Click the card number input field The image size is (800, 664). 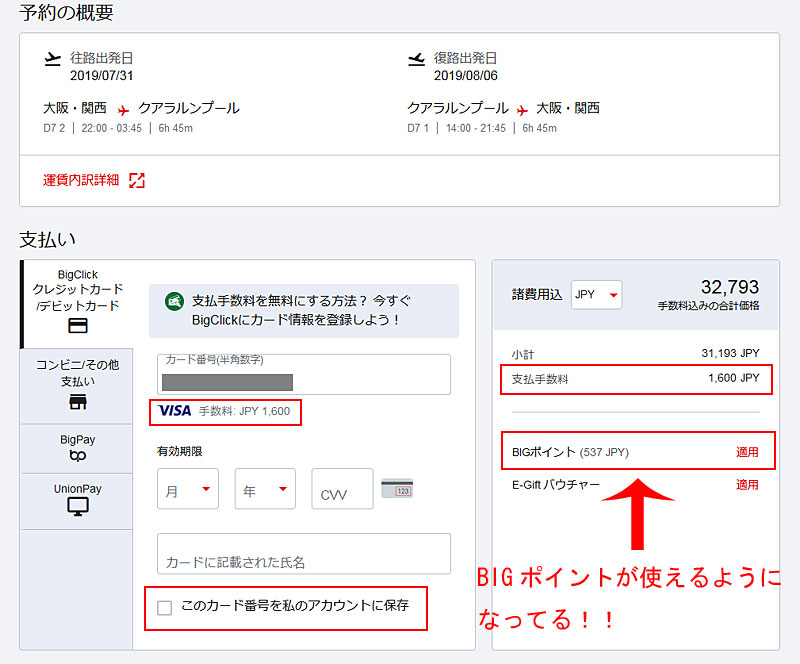pyautogui.click(x=303, y=374)
